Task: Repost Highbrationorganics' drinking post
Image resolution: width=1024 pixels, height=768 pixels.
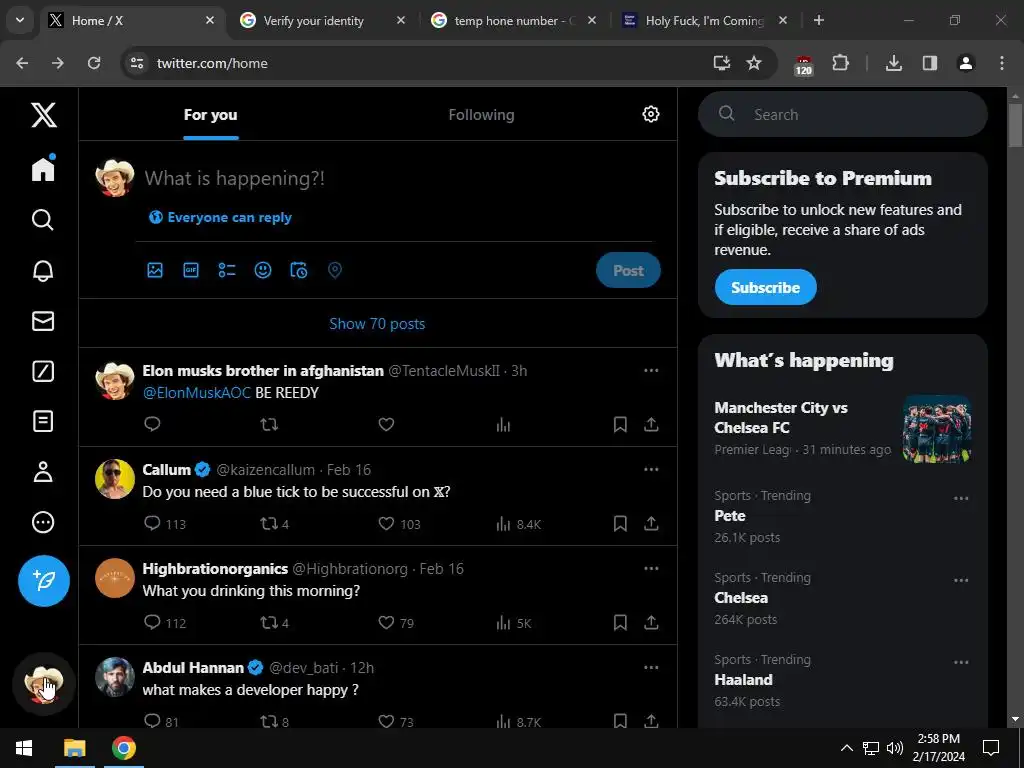Action: (269, 622)
